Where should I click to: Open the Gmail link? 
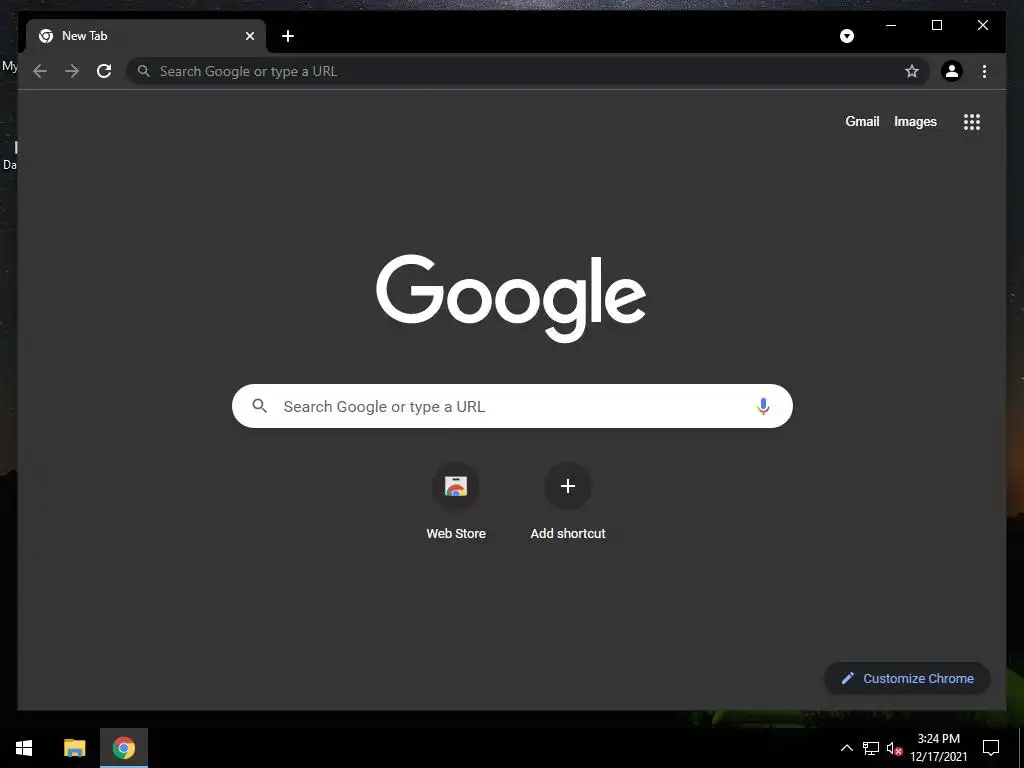[x=862, y=121]
